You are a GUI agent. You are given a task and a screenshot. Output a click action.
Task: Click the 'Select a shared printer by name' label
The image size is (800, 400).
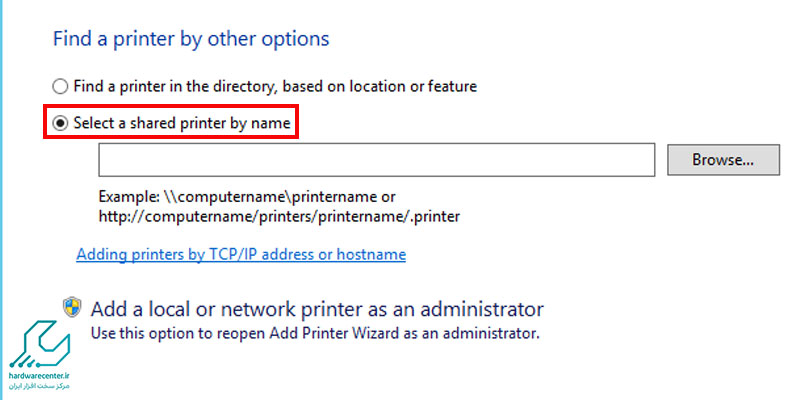click(x=182, y=123)
